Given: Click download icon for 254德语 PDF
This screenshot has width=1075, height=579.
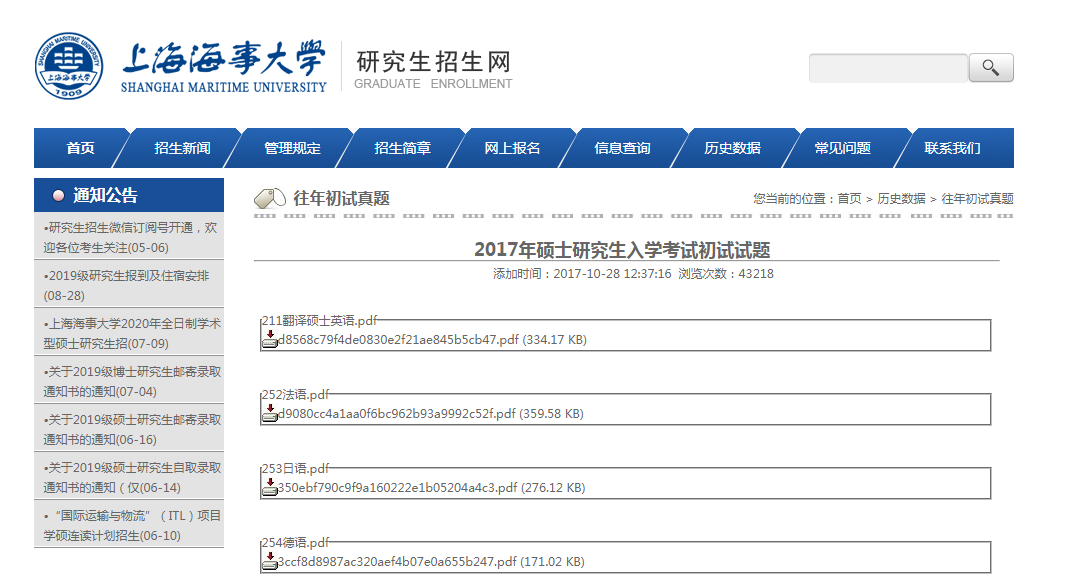Looking at the screenshot, I should pyautogui.click(x=269, y=561).
